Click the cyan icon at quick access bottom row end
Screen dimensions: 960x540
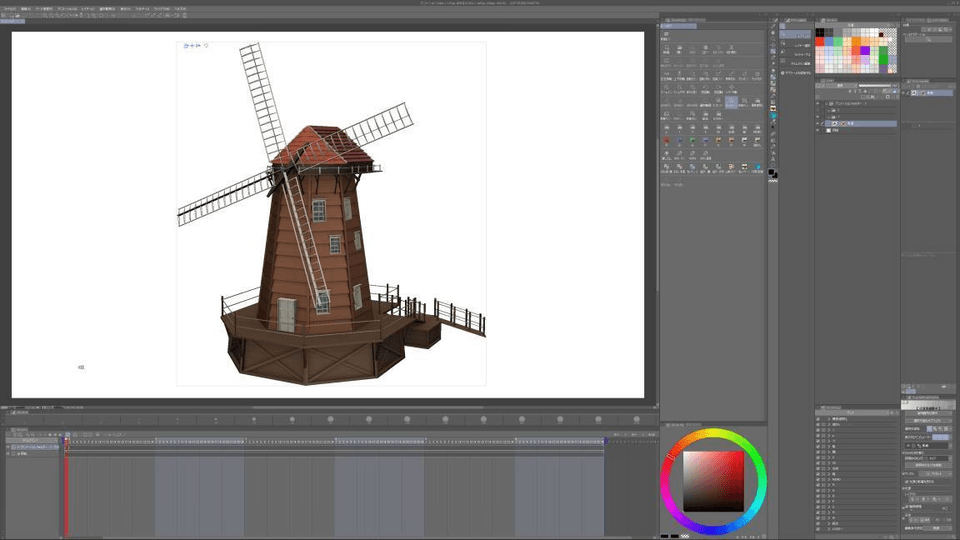point(757,167)
